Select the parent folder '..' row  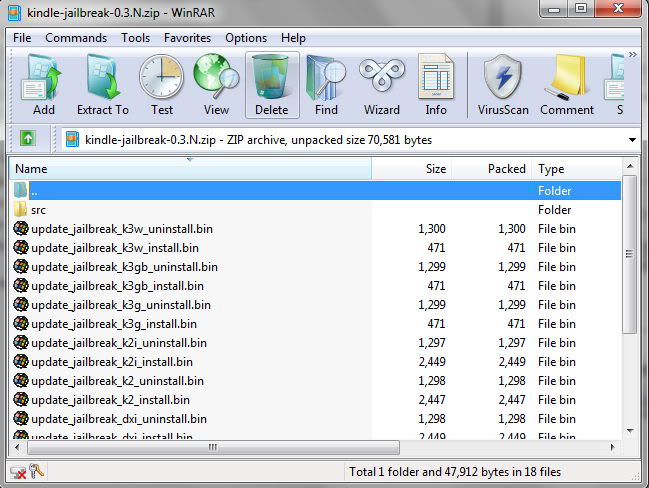pos(315,190)
